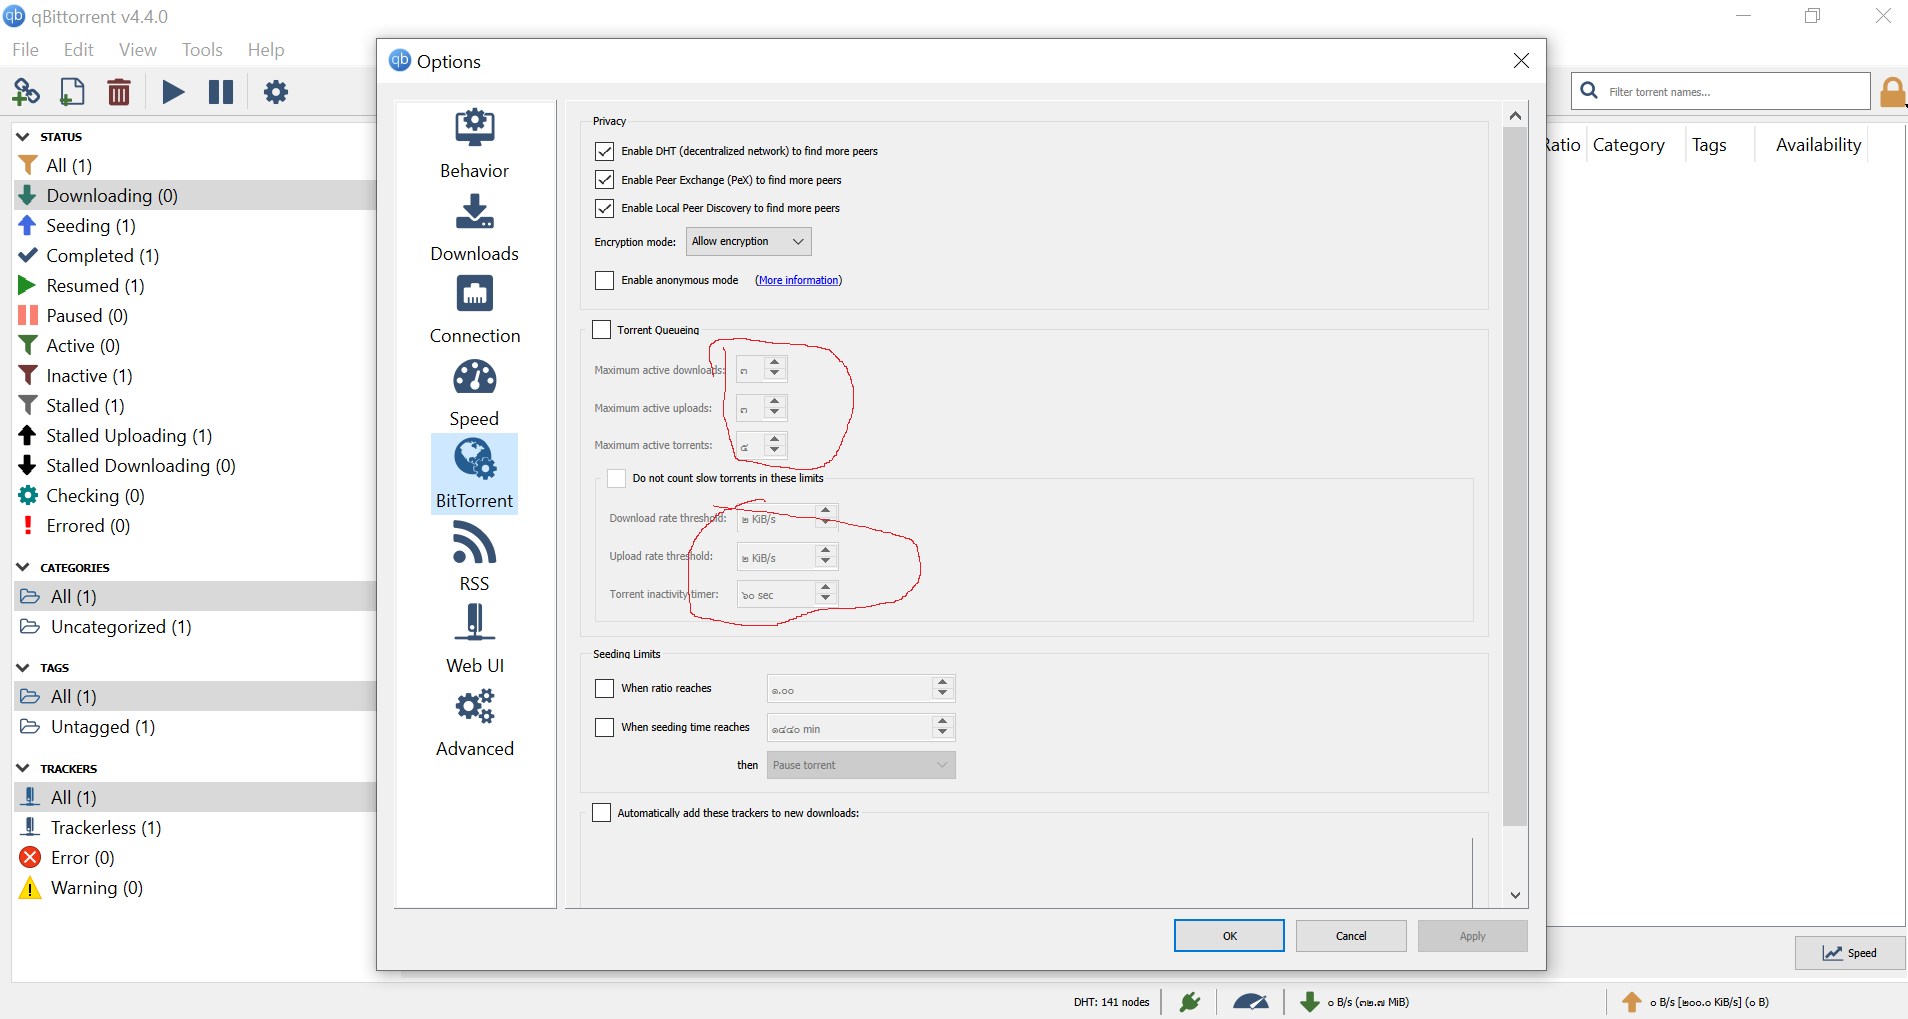Select Errored status filter

tap(195, 525)
